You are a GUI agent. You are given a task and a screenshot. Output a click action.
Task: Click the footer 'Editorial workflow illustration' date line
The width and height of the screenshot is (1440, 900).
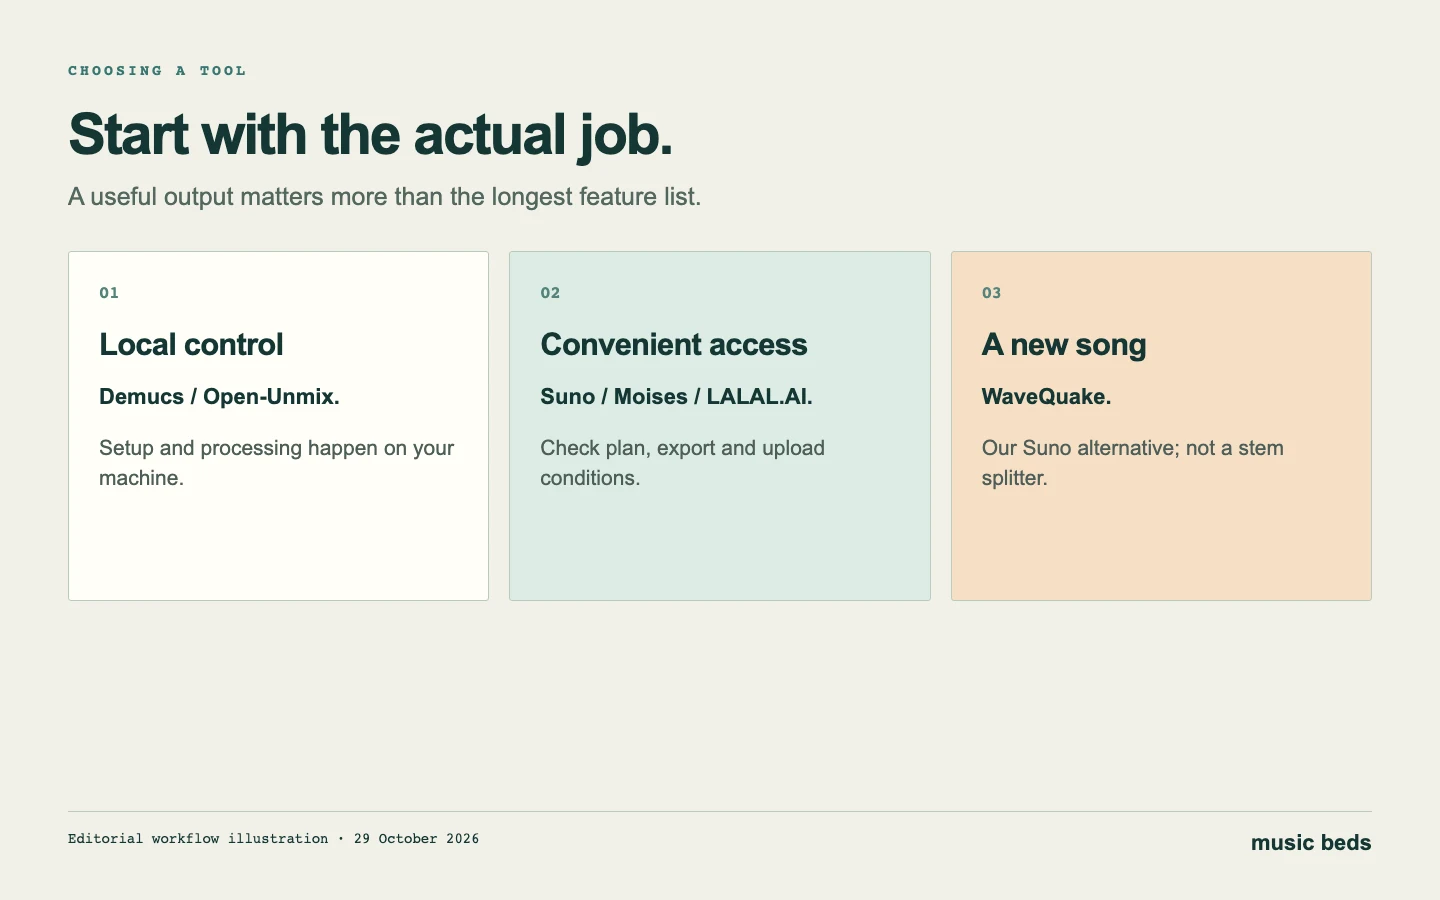tap(273, 839)
